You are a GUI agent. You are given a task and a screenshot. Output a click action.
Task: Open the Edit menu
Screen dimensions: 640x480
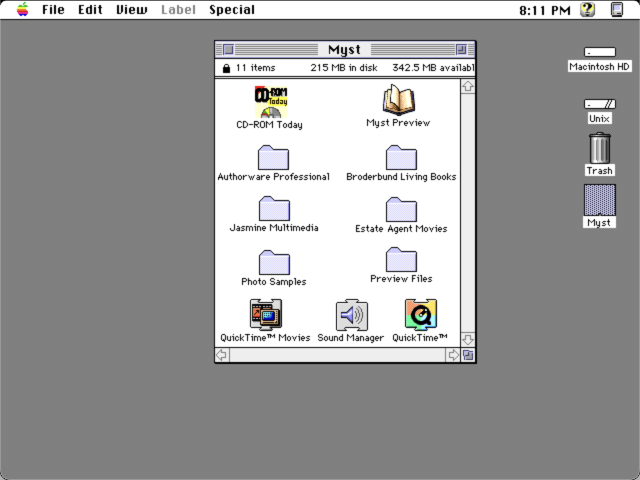[x=90, y=10]
